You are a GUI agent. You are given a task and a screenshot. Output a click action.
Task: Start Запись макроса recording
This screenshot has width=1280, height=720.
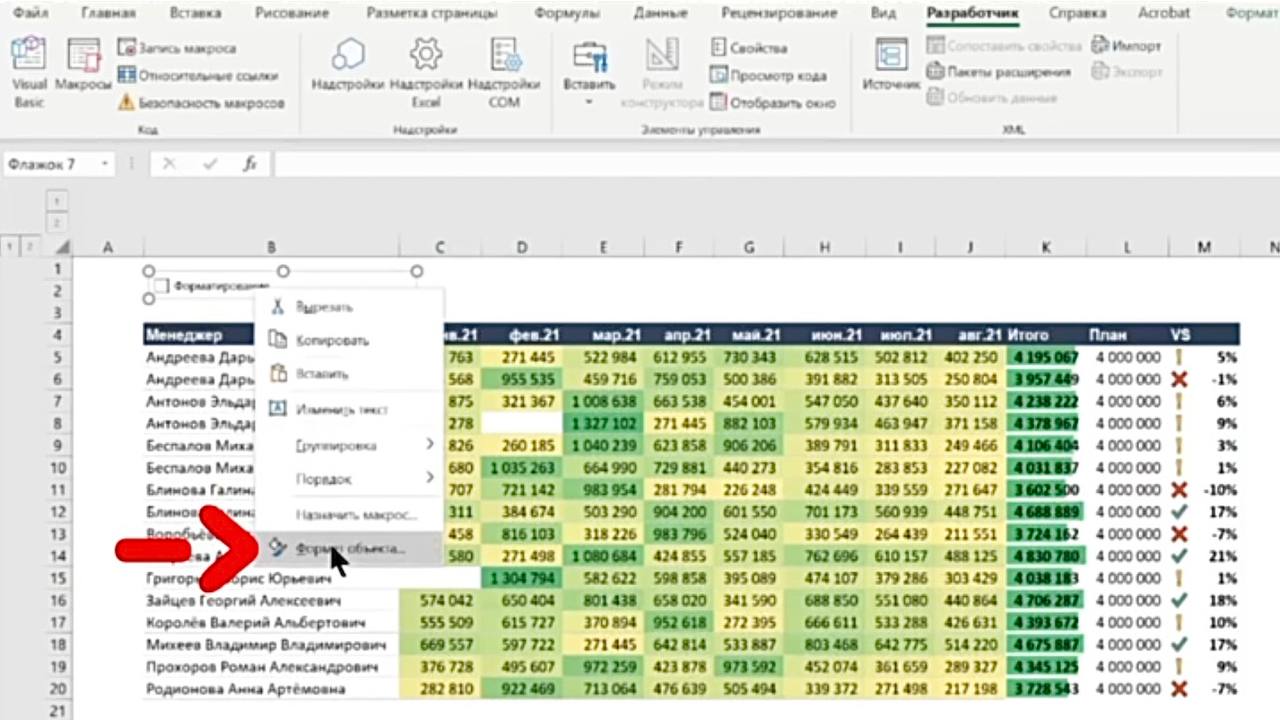[177, 48]
